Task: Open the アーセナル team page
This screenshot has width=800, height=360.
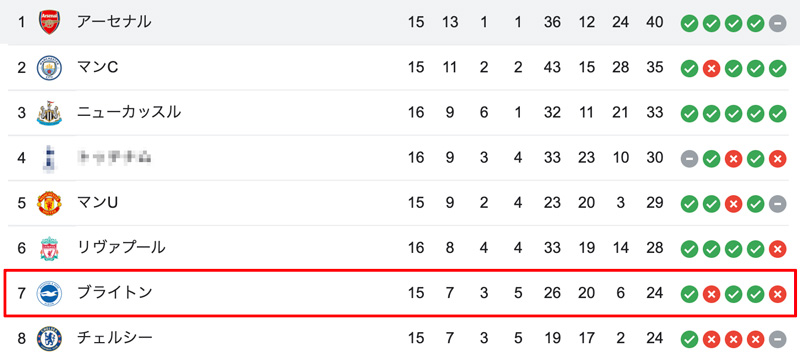Action: pyautogui.click(x=114, y=22)
